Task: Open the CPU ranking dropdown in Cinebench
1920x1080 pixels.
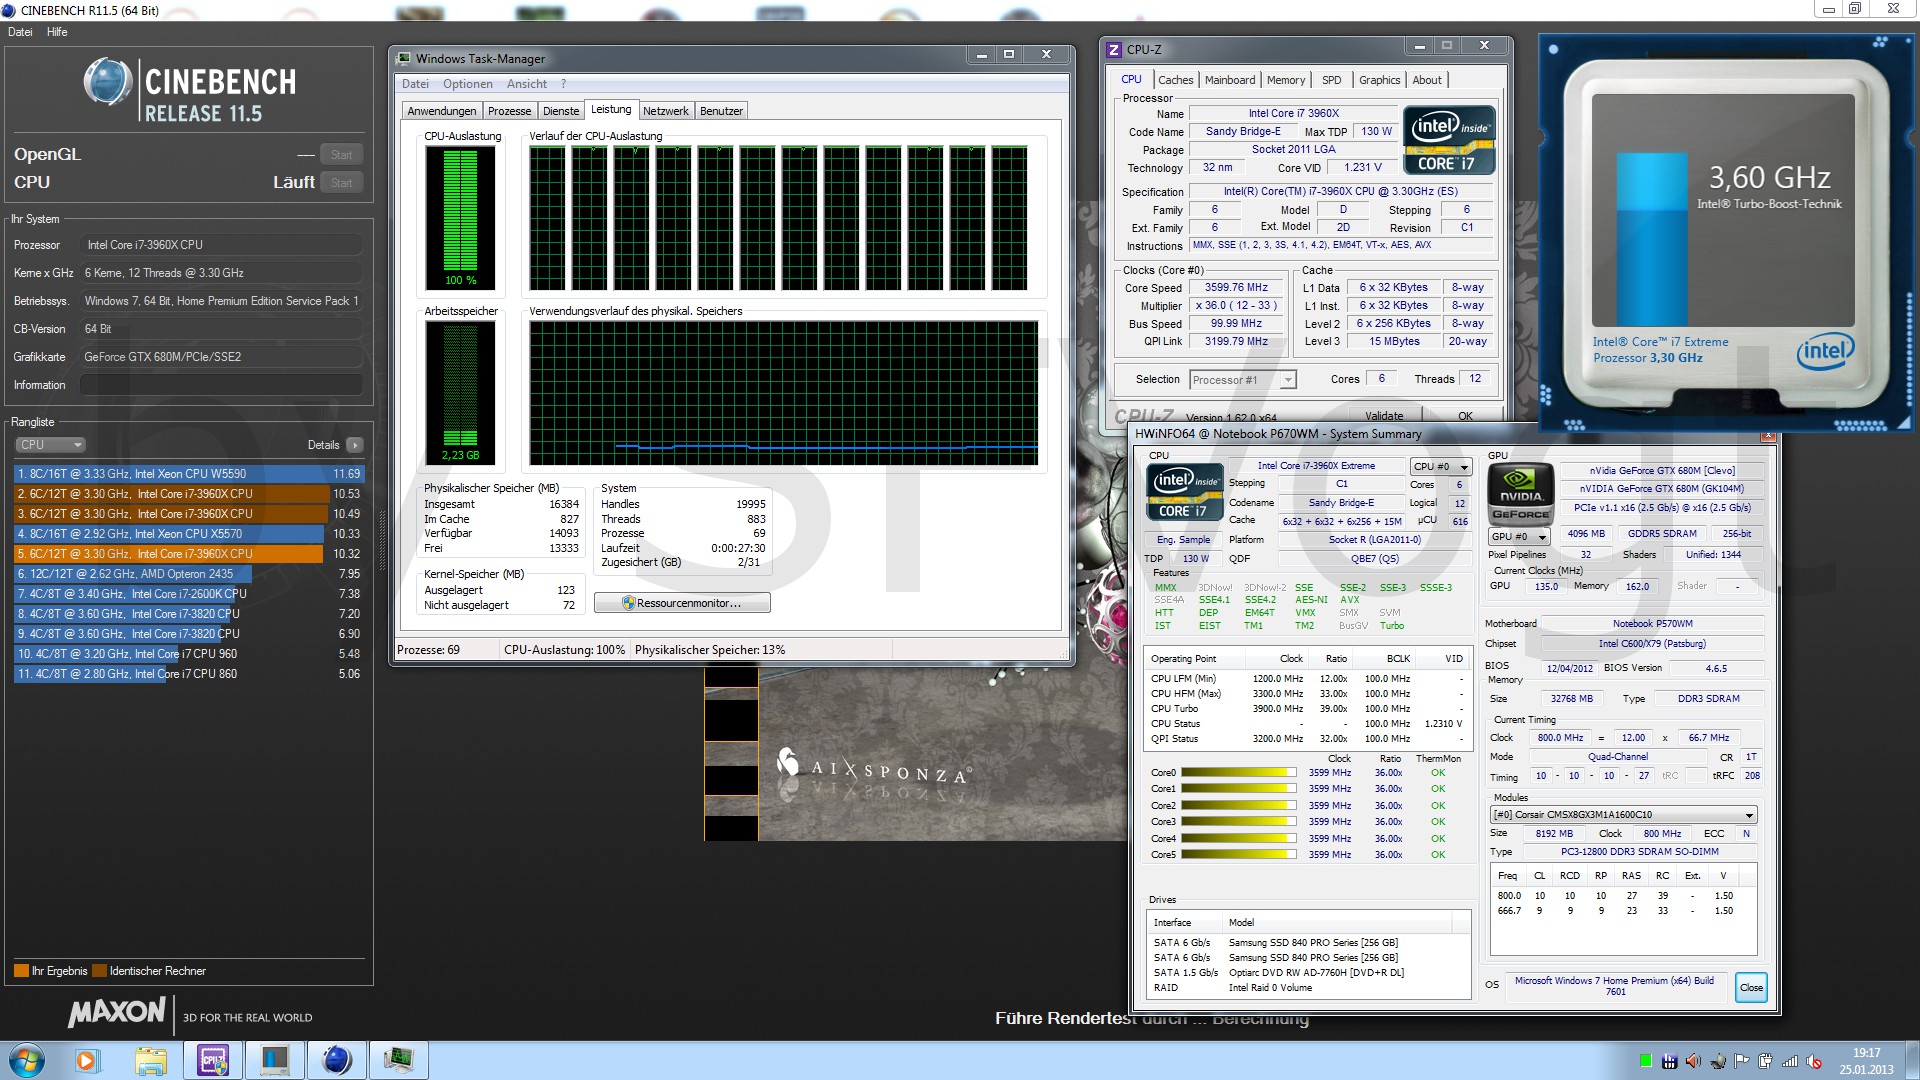Action: (x=50, y=445)
